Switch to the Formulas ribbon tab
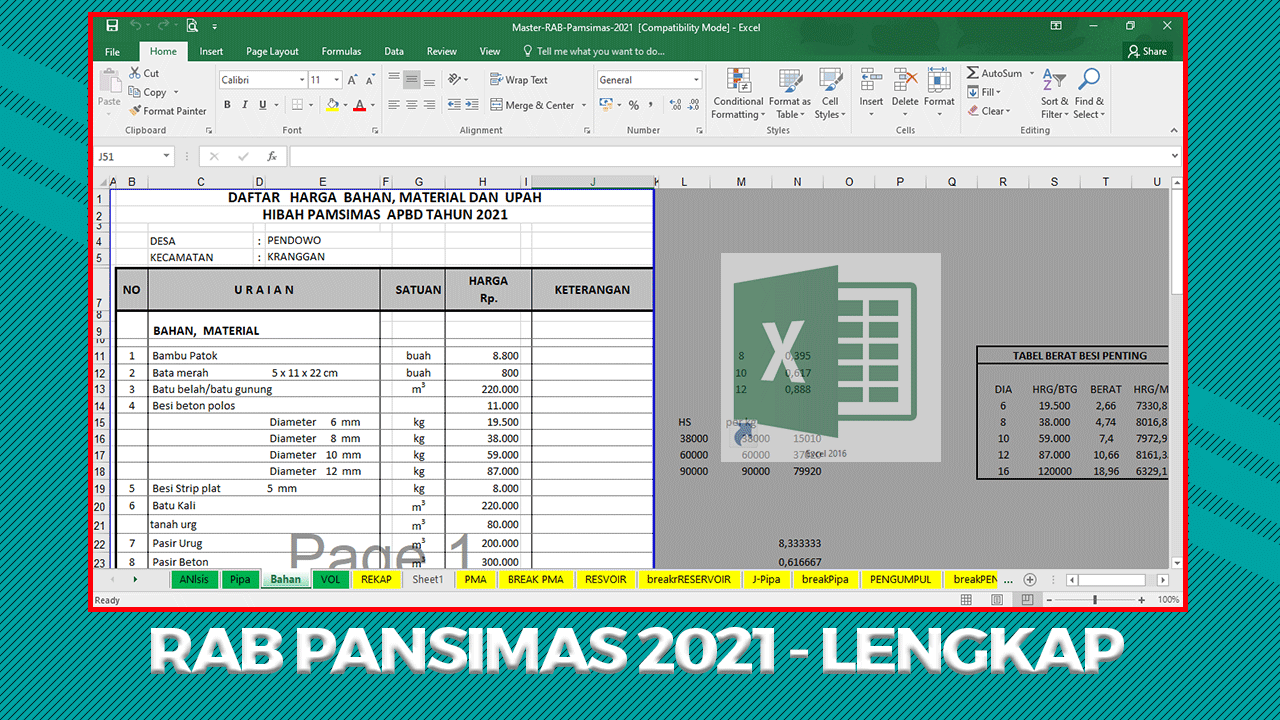 pos(341,51)
